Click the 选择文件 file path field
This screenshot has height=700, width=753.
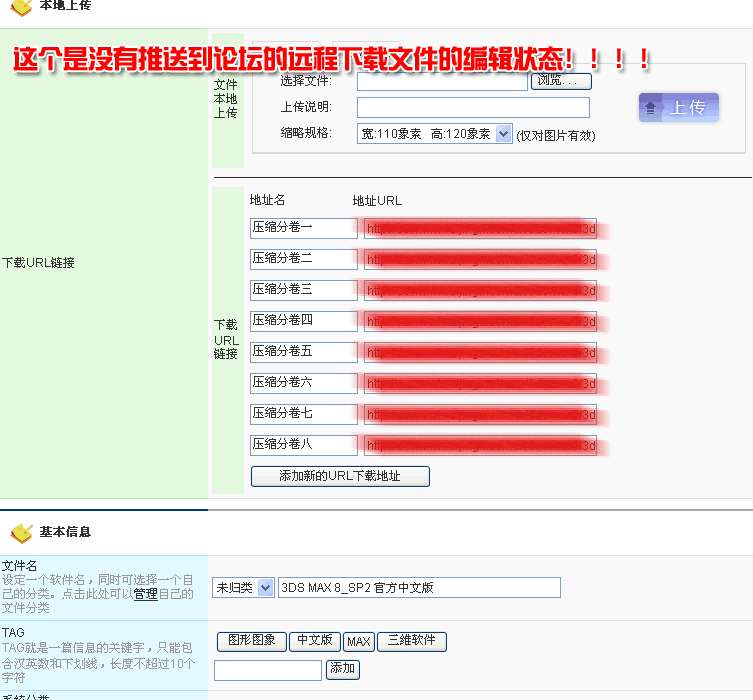pyautogui.click(x=442, y=81)
